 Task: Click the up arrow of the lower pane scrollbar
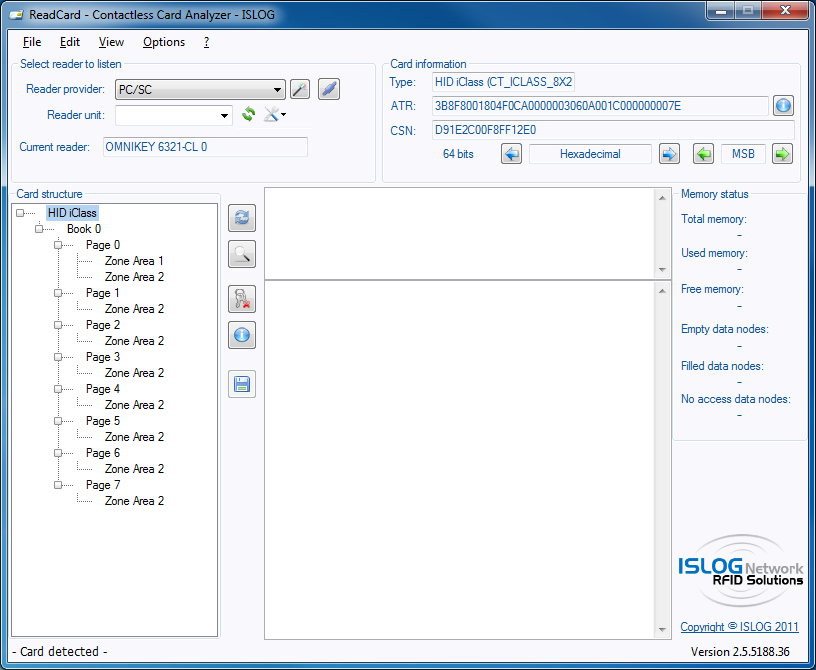(x=662, y=291)
